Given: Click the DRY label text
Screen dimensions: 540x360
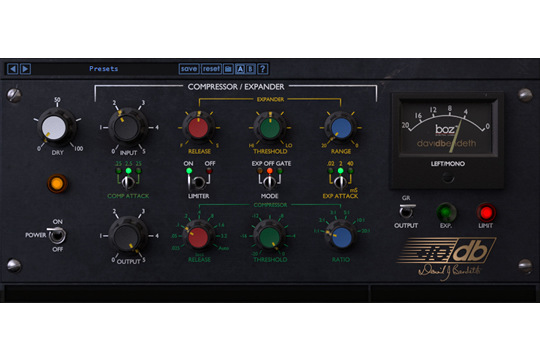Looking at the screenshot, I should click(58, 152).
